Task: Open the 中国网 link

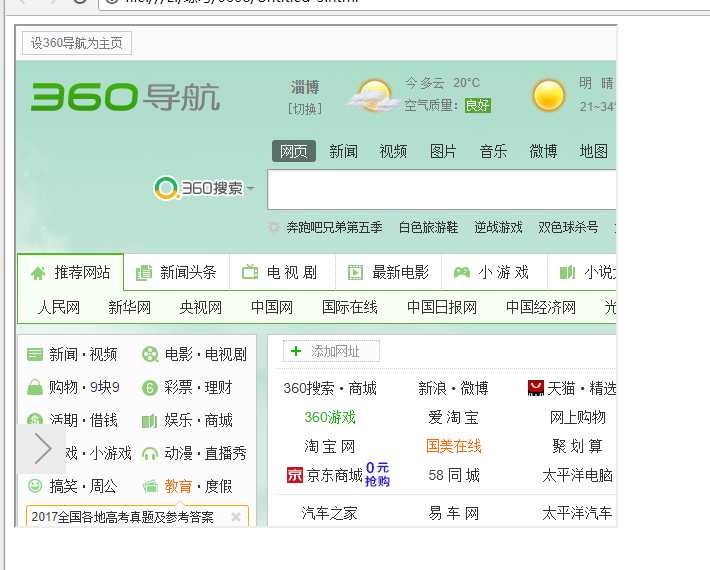Action: click(x=272, y=307)
